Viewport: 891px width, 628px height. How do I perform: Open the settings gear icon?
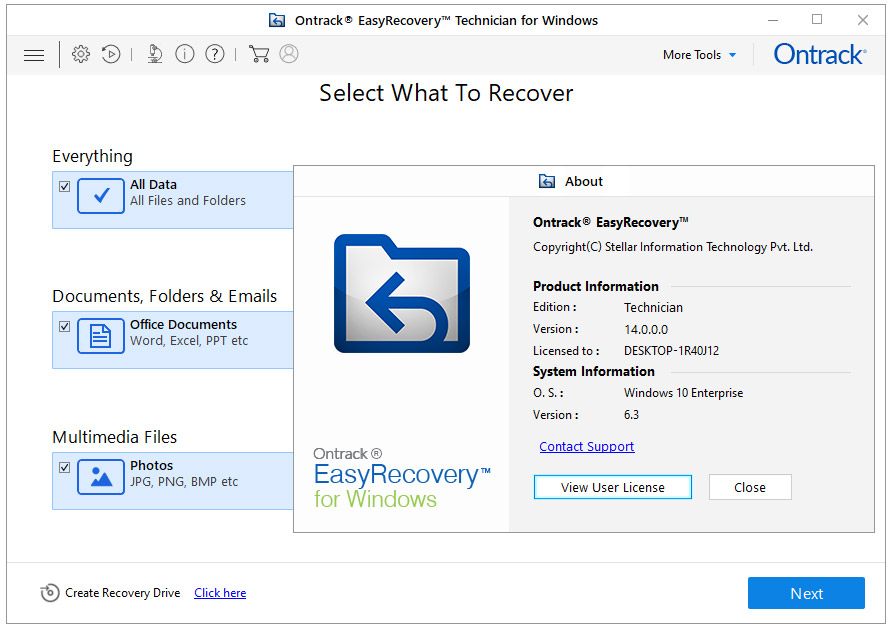(x=81, y=54)
